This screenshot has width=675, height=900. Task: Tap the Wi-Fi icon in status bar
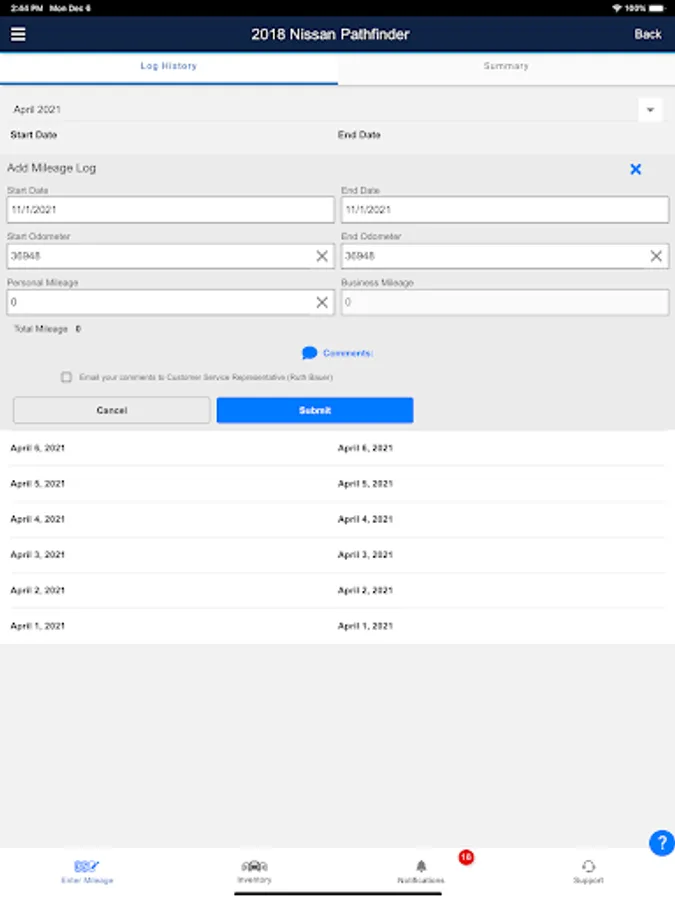[x=616, y=8]
